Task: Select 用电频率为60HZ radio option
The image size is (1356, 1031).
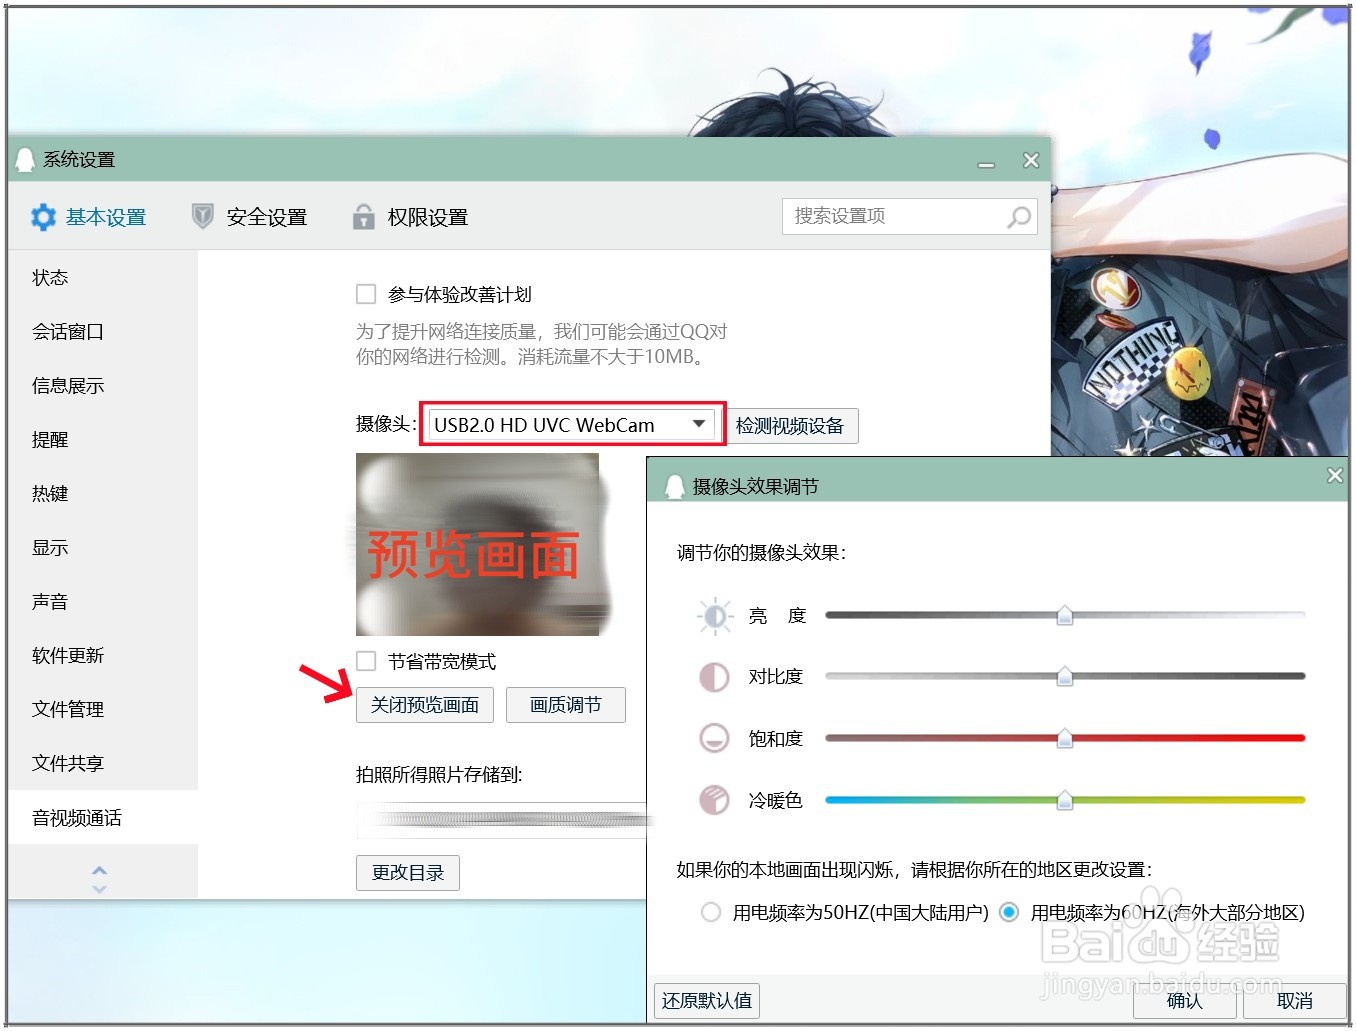Action: [1009, 912]
